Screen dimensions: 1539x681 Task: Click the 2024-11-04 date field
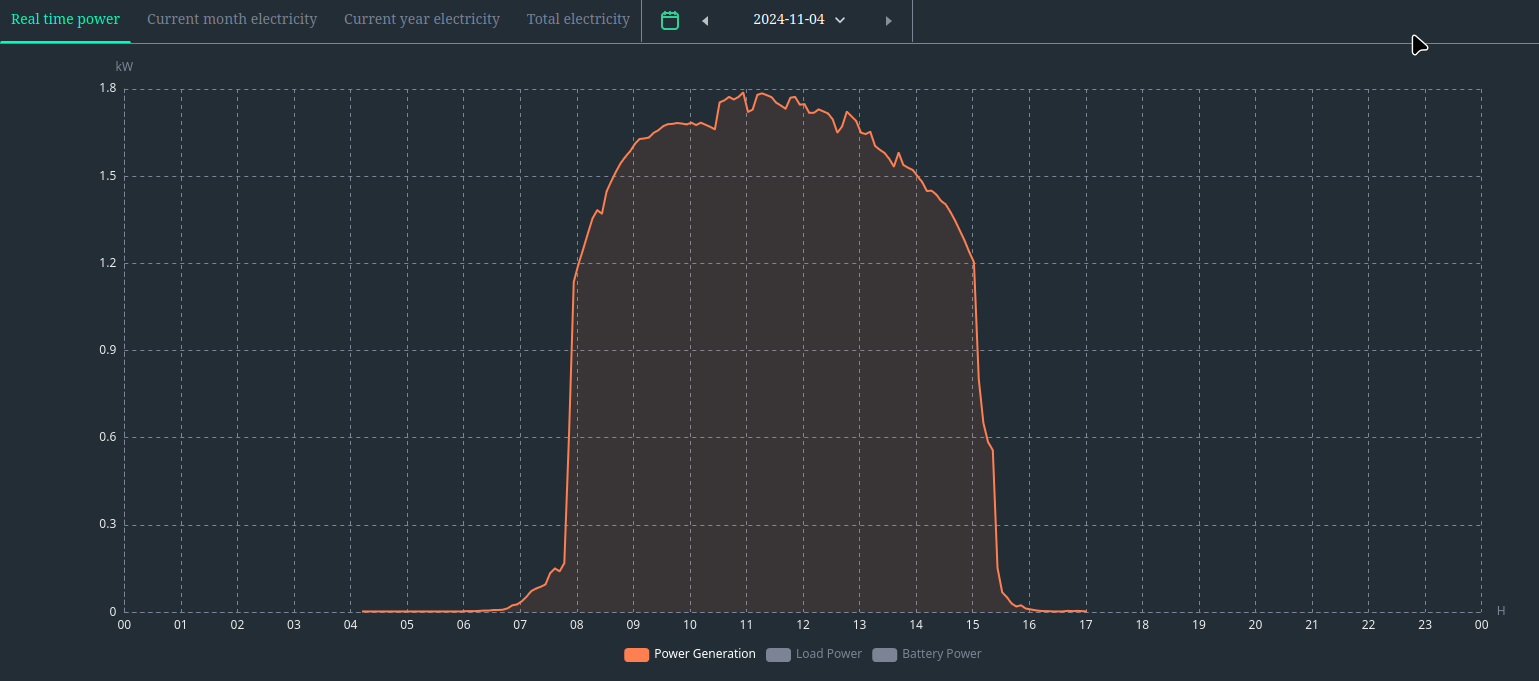click(x=788, y=19)
